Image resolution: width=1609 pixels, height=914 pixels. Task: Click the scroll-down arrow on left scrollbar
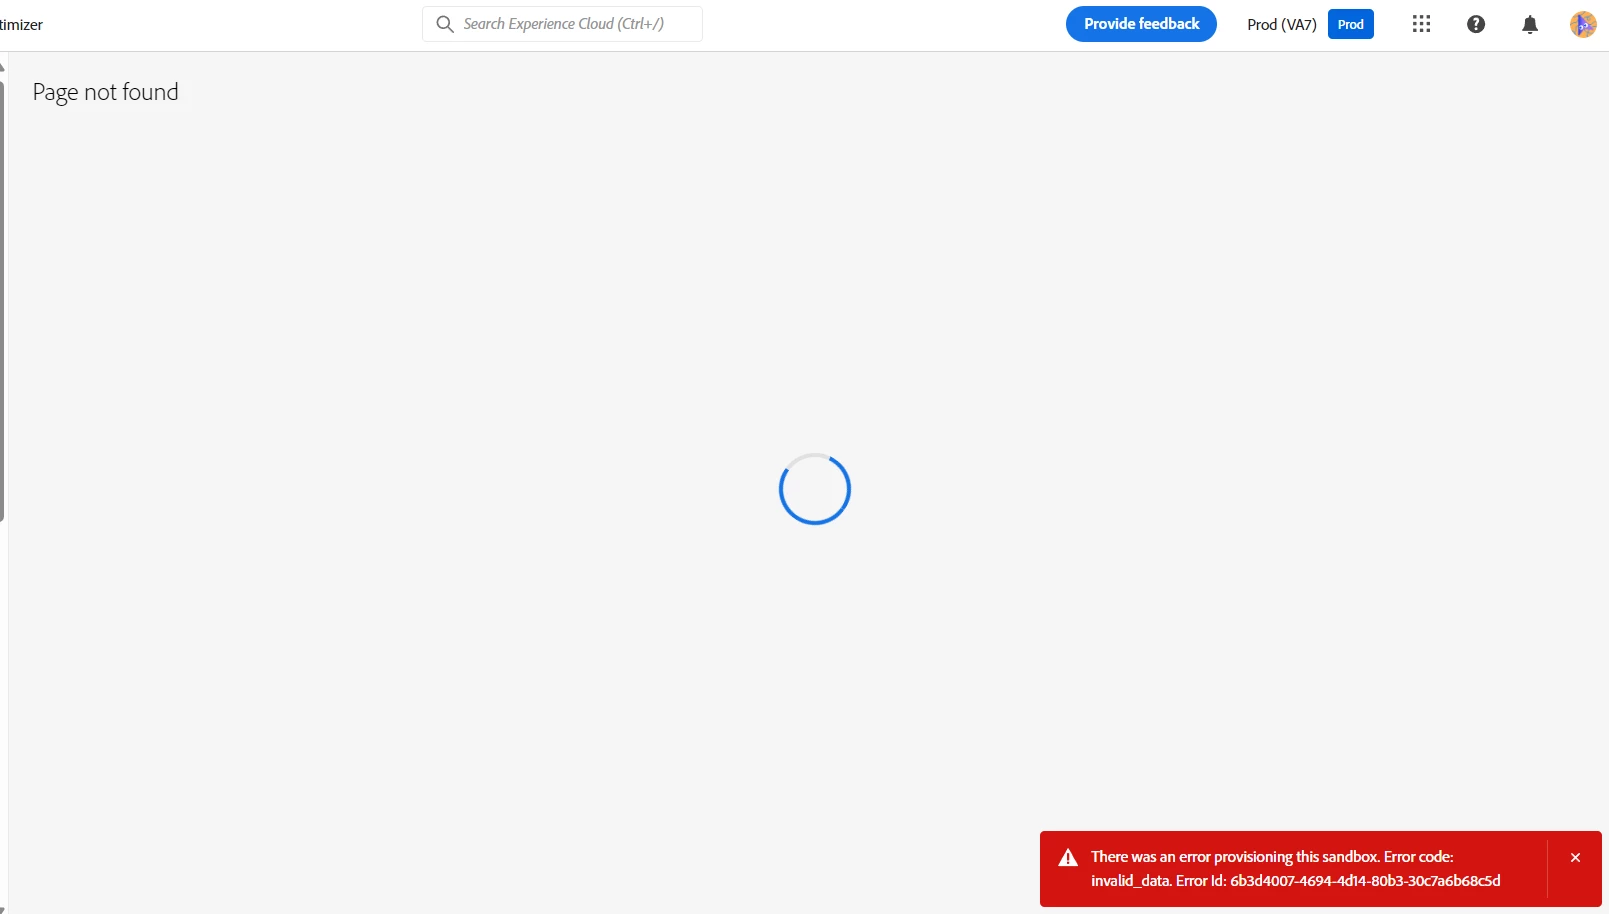point(2,908)
